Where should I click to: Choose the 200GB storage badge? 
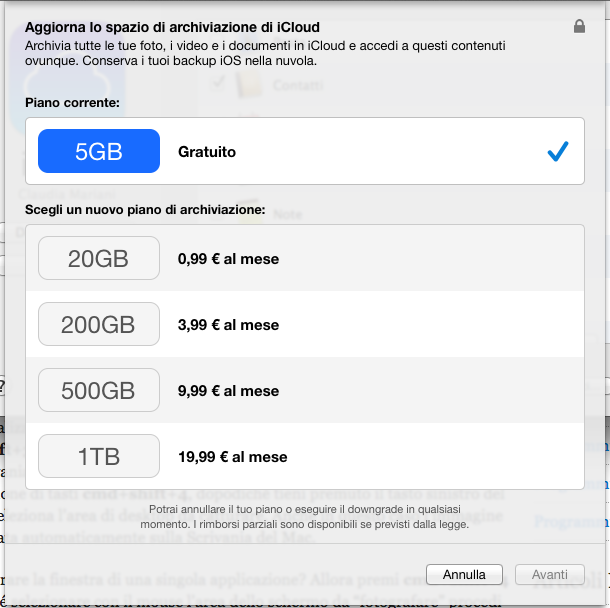tap(99, 324)
